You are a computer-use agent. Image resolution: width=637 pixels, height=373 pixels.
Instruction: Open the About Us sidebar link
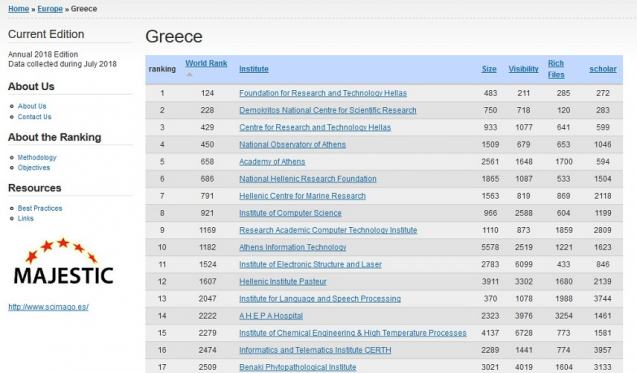[32, 106]
